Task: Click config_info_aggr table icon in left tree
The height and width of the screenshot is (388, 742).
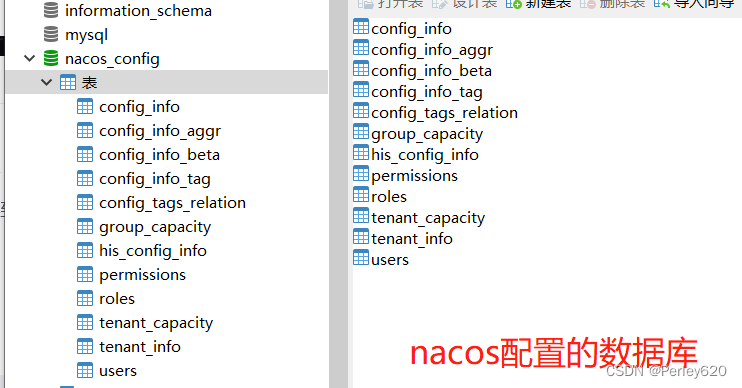Action: (85, 130)
